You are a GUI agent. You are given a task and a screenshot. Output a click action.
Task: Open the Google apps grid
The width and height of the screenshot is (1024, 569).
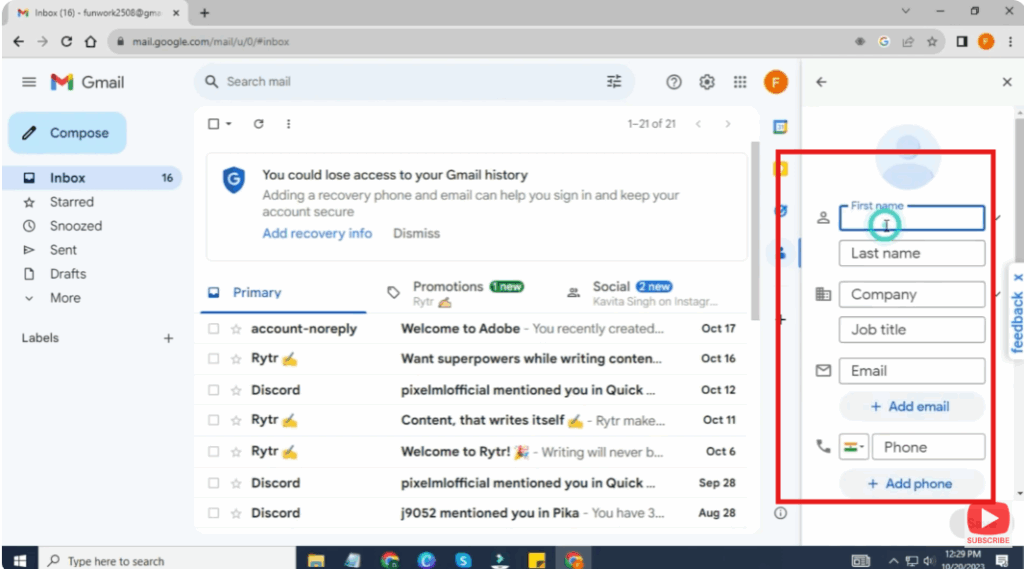(740, 82)
